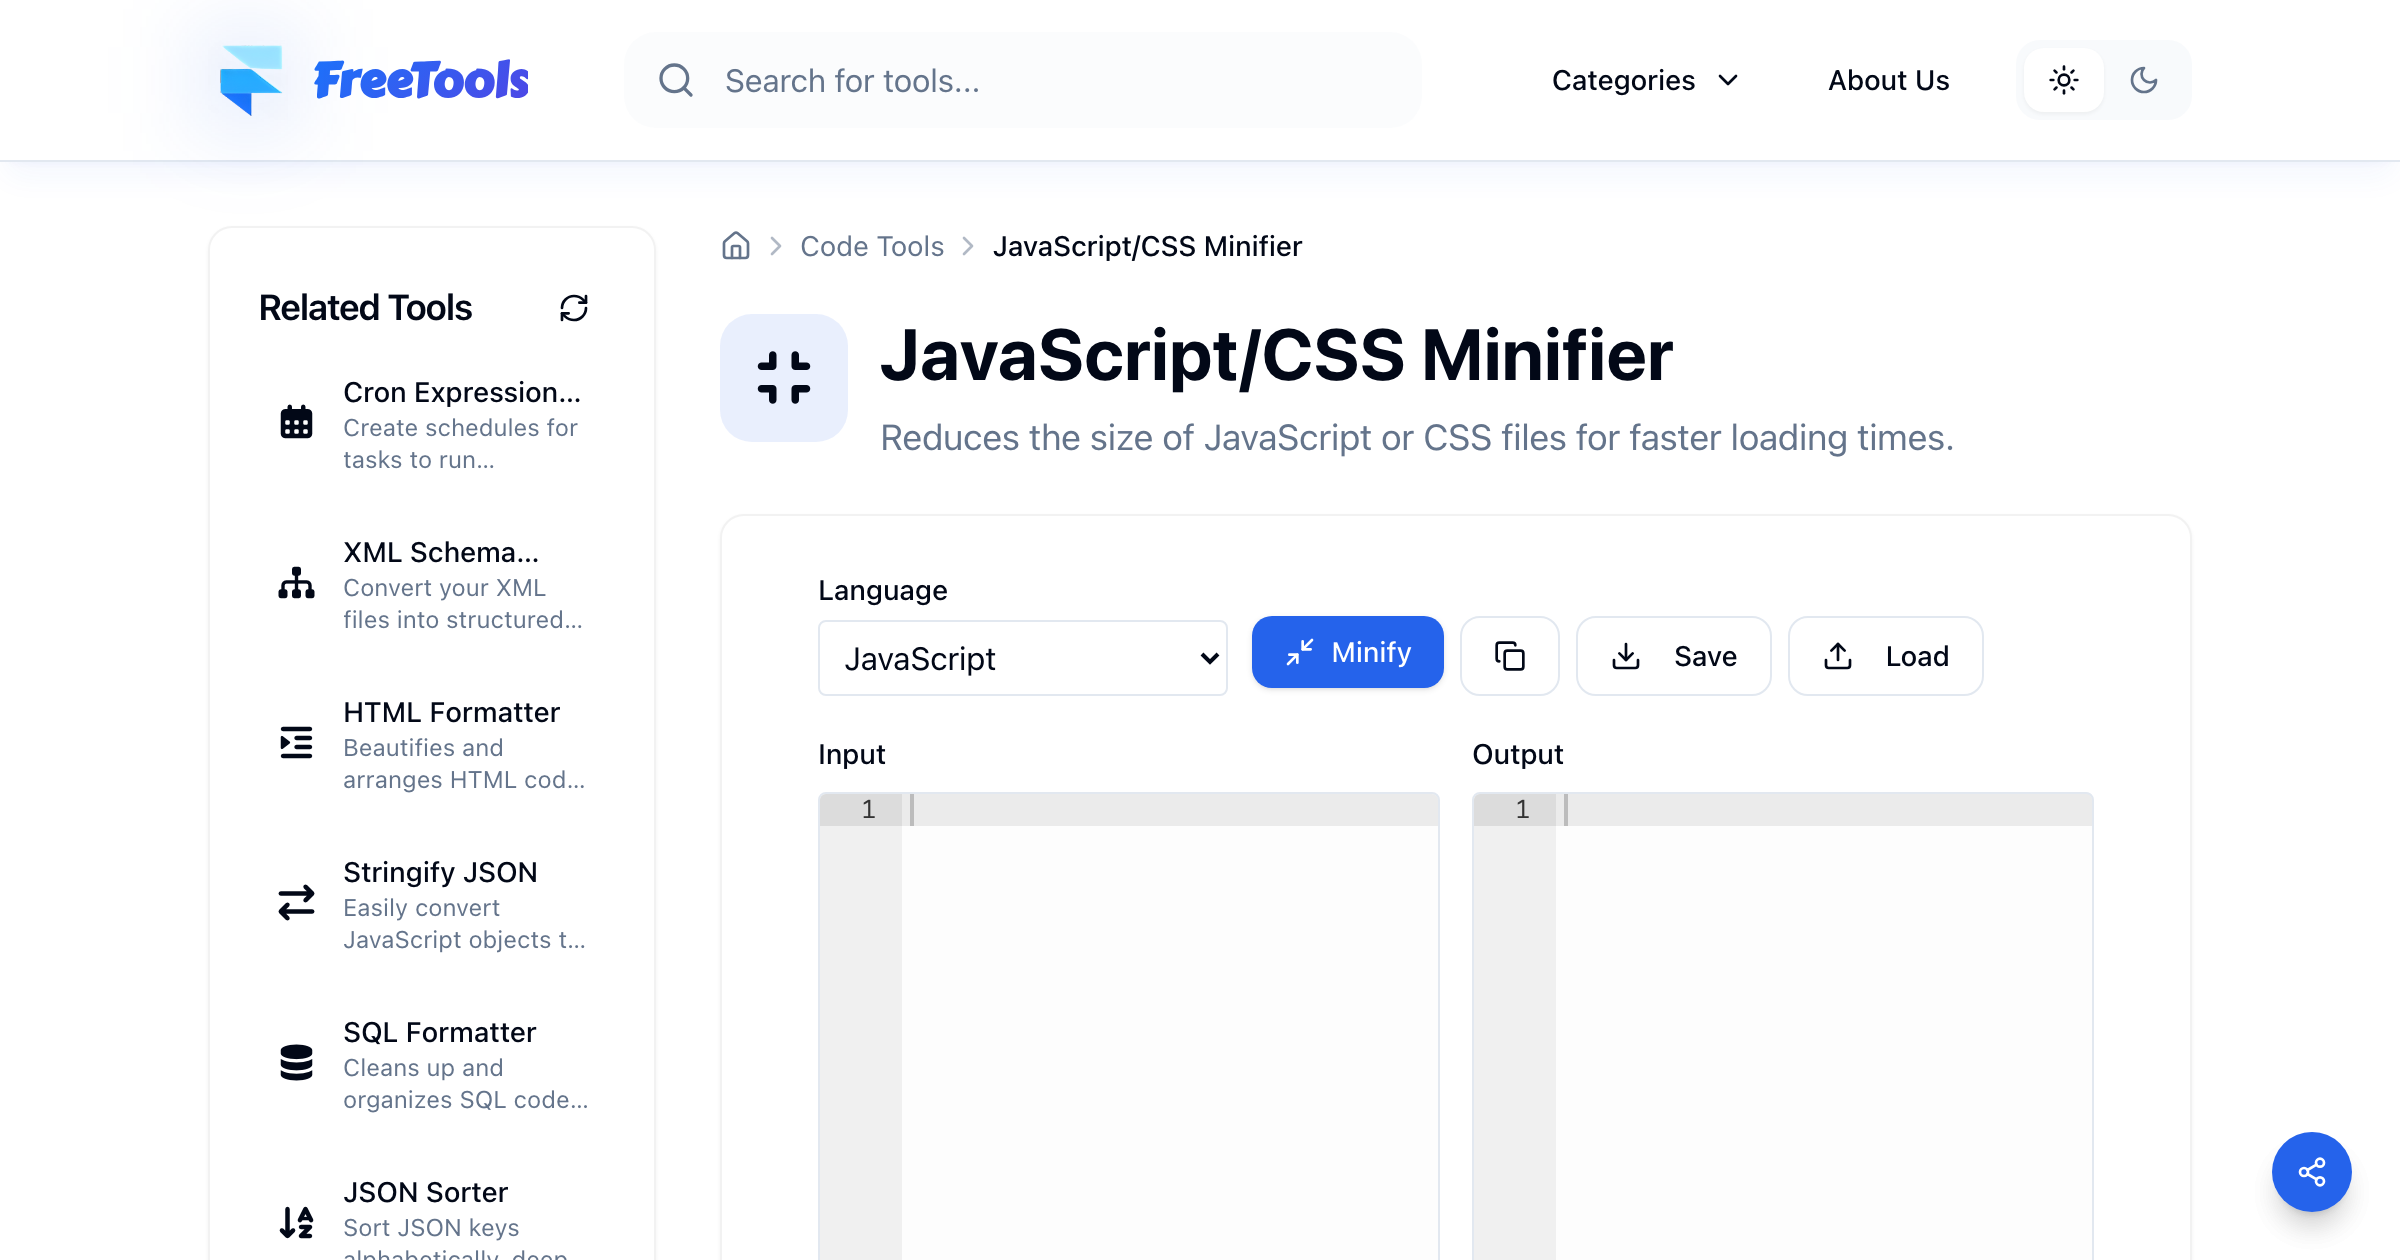Click the Input label
Image resolution: width=2400 pixels, height=1260 pixels.
pyautogui.click(x=851, y=754)
